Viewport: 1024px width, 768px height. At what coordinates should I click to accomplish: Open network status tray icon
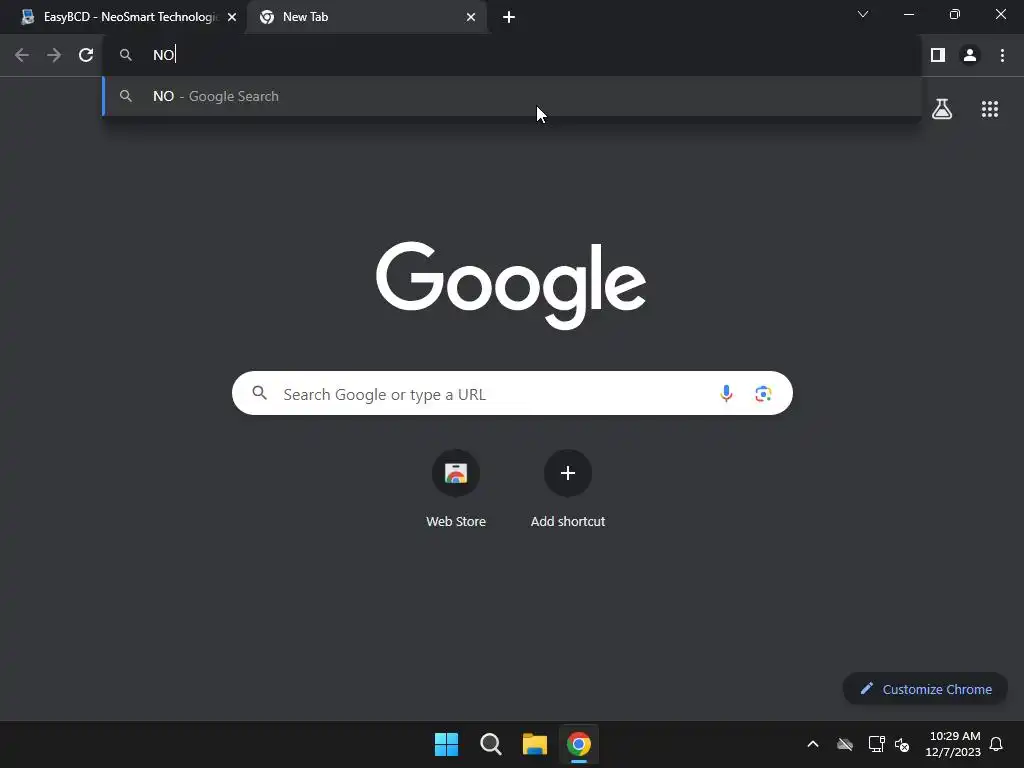point(876,744)
